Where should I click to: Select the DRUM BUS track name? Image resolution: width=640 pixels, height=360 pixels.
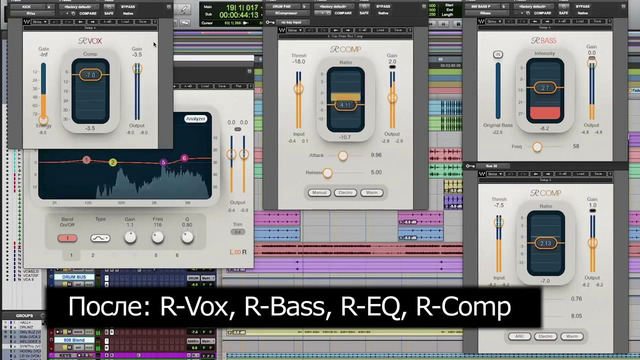point(74,277)
